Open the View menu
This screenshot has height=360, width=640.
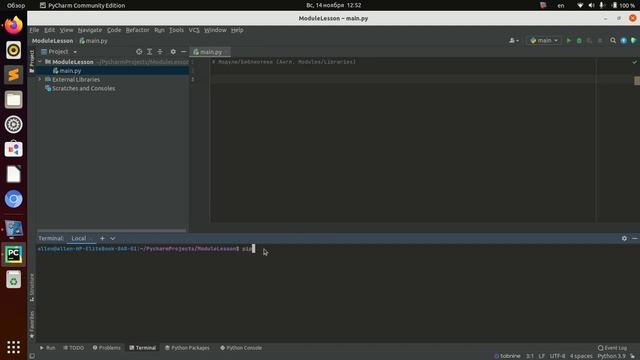tap(67, 30)
